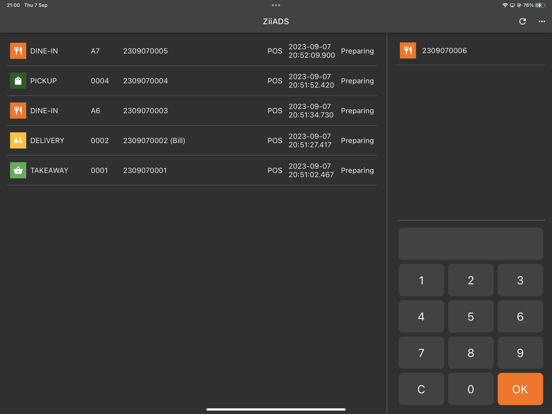Click table label A7
The image size is (552, 414).
click(95, 51)
